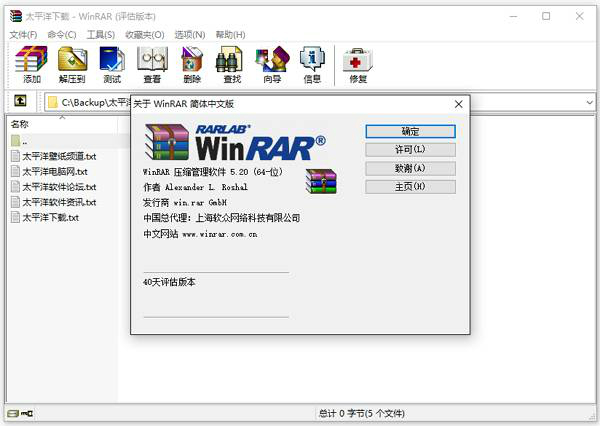Launch the Wizard (向导) toolbar icon
This screenshot has width=600, height=426.
[x=272, y=64]
